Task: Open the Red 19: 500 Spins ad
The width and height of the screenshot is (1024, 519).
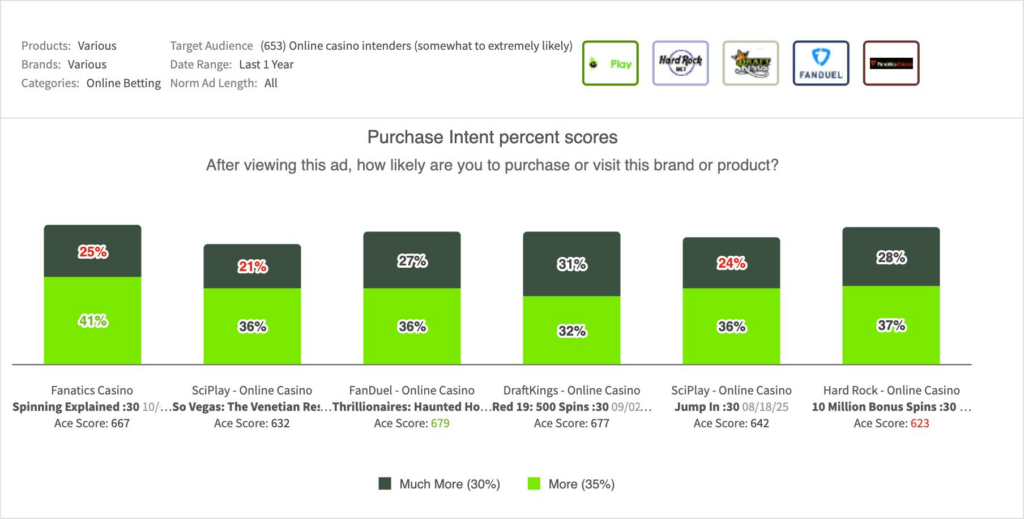Action: (x=572, y=407)
